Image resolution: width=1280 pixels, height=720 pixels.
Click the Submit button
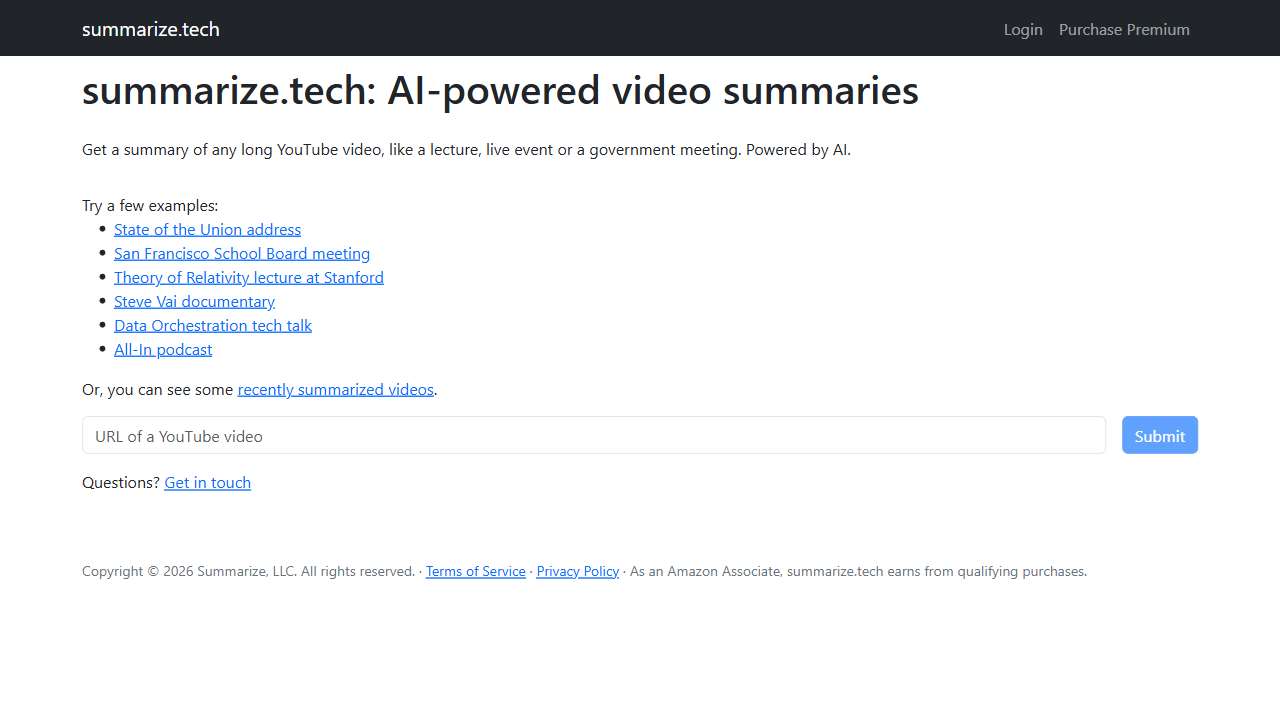[x=1159, y=435]
